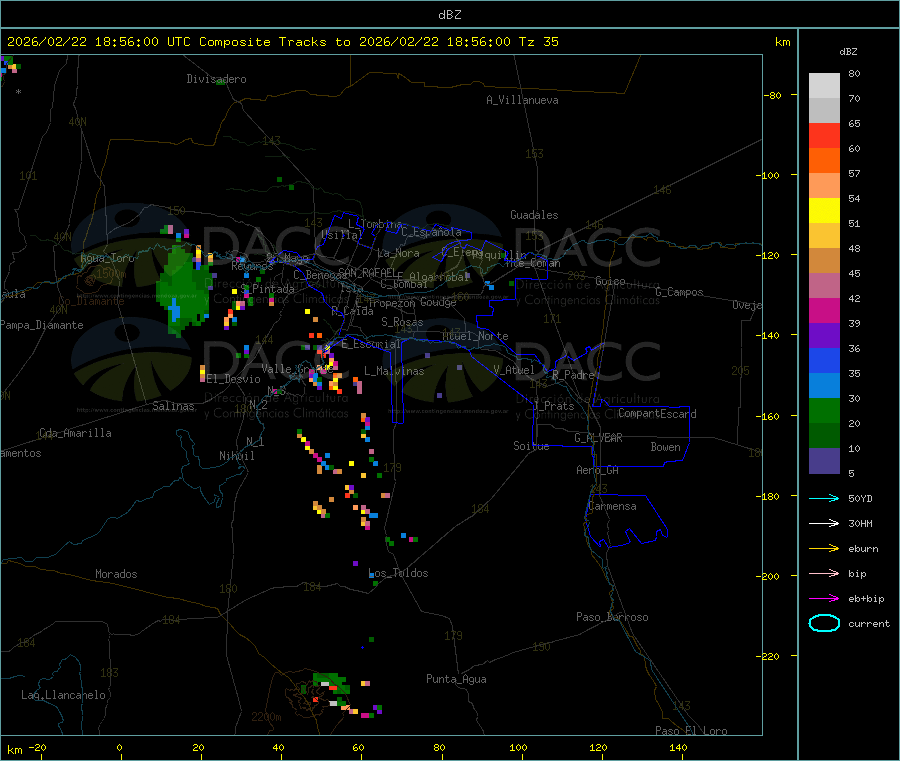Image resolution: width=900 pixels, height=761 pixels.
Task: Click the eb+bip legend label
Action: point(866,599)
